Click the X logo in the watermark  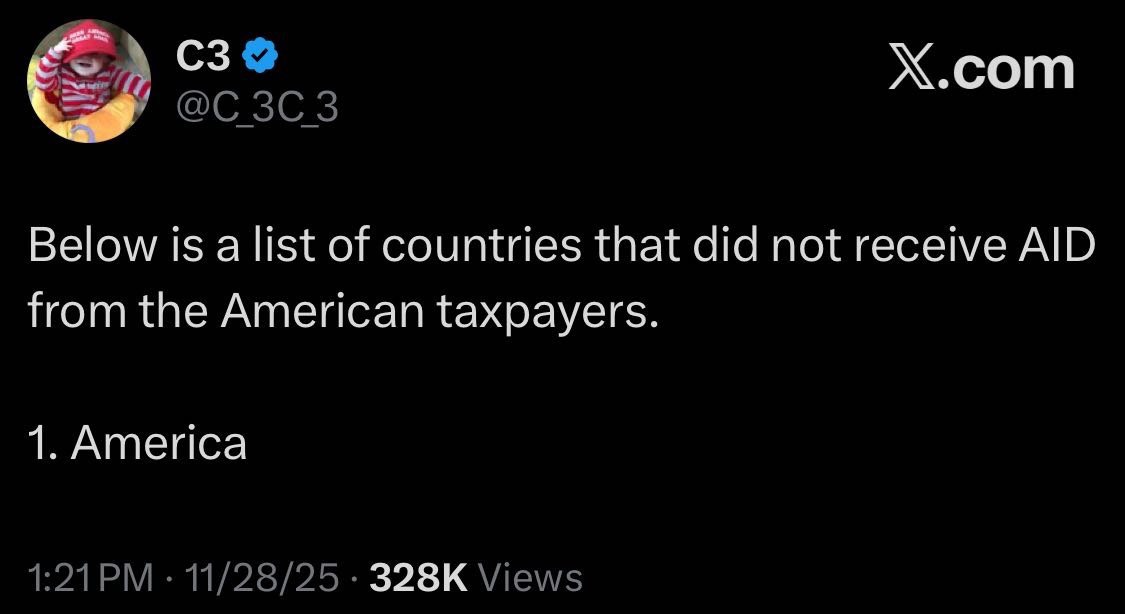[x=911, y=68]
